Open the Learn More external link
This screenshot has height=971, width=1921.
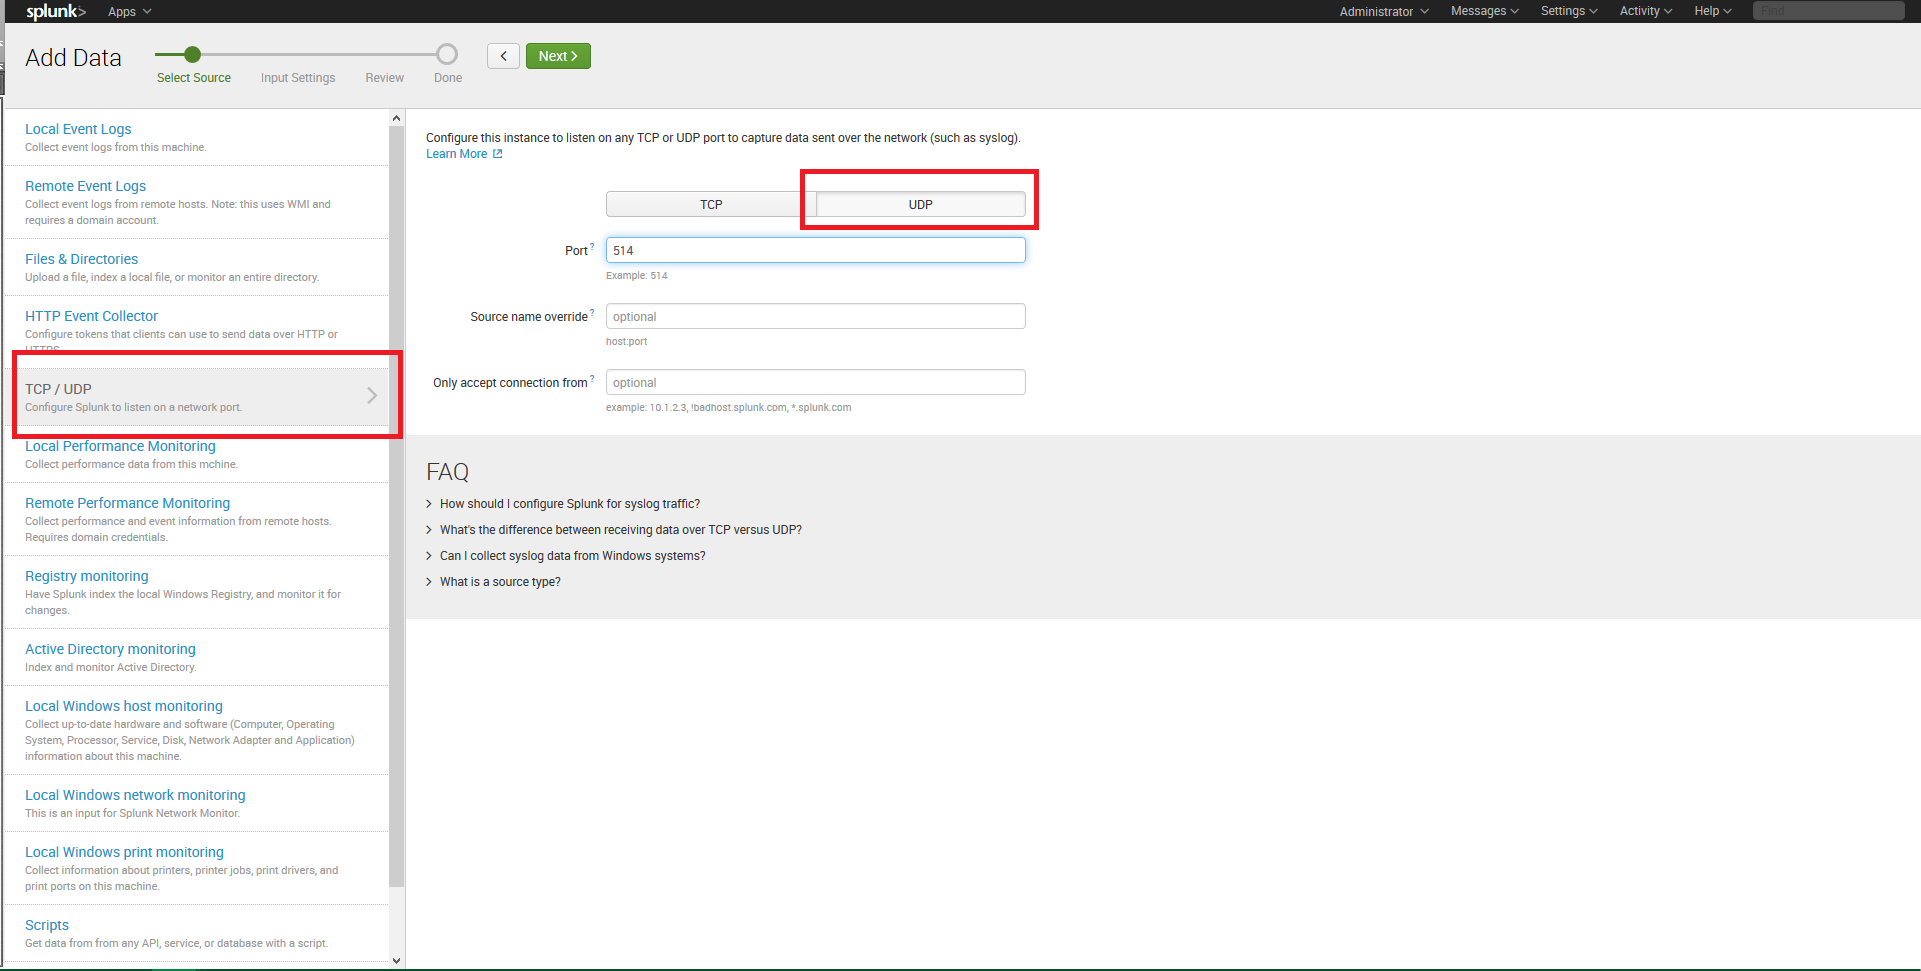tap(464, 154)
